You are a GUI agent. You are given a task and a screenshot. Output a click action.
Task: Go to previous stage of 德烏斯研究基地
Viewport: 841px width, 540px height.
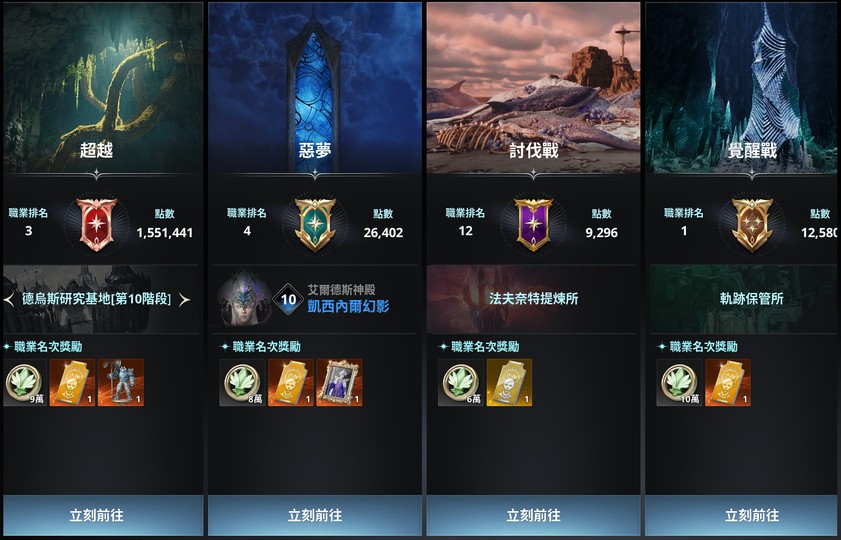tap(9, 299)
